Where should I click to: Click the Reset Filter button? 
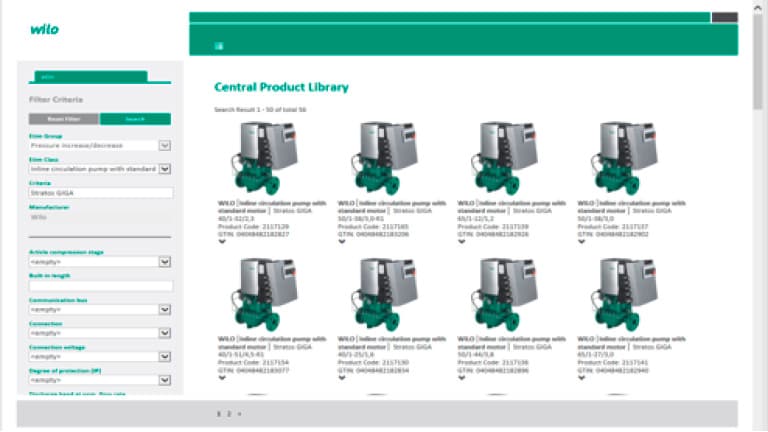(x=64, y=119)
